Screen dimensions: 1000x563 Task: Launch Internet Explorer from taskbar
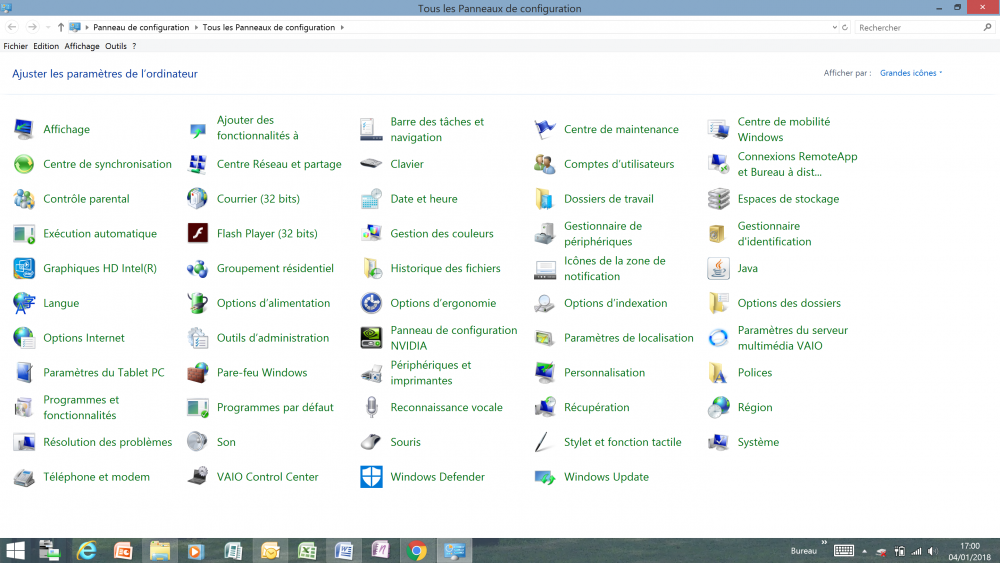[x=86, y=550]
